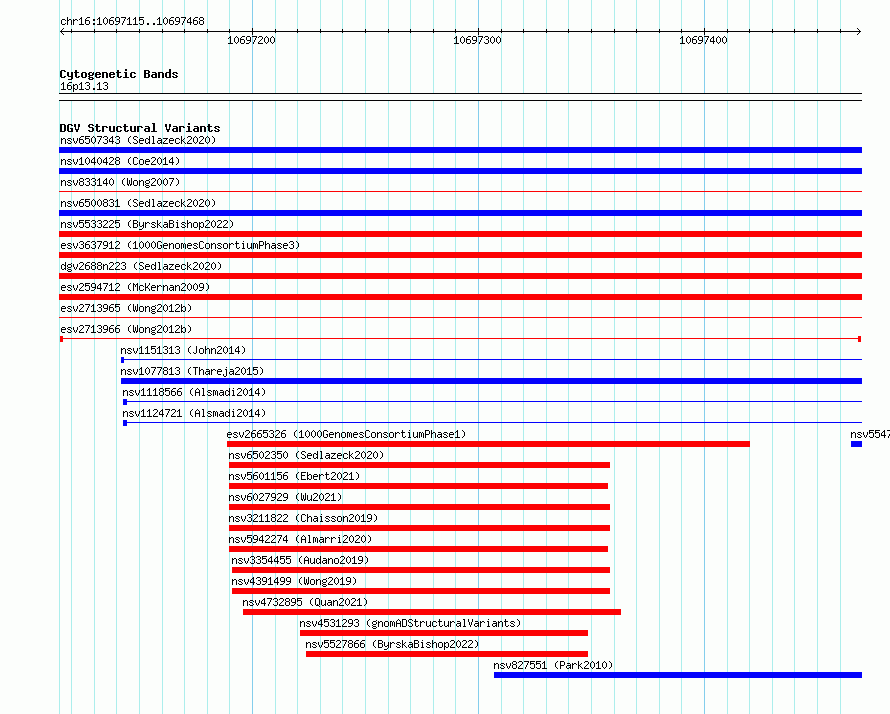890x714 pixels.
Task: Open the nsv1040428 (Coe2014) label
Action: (120, 161)
